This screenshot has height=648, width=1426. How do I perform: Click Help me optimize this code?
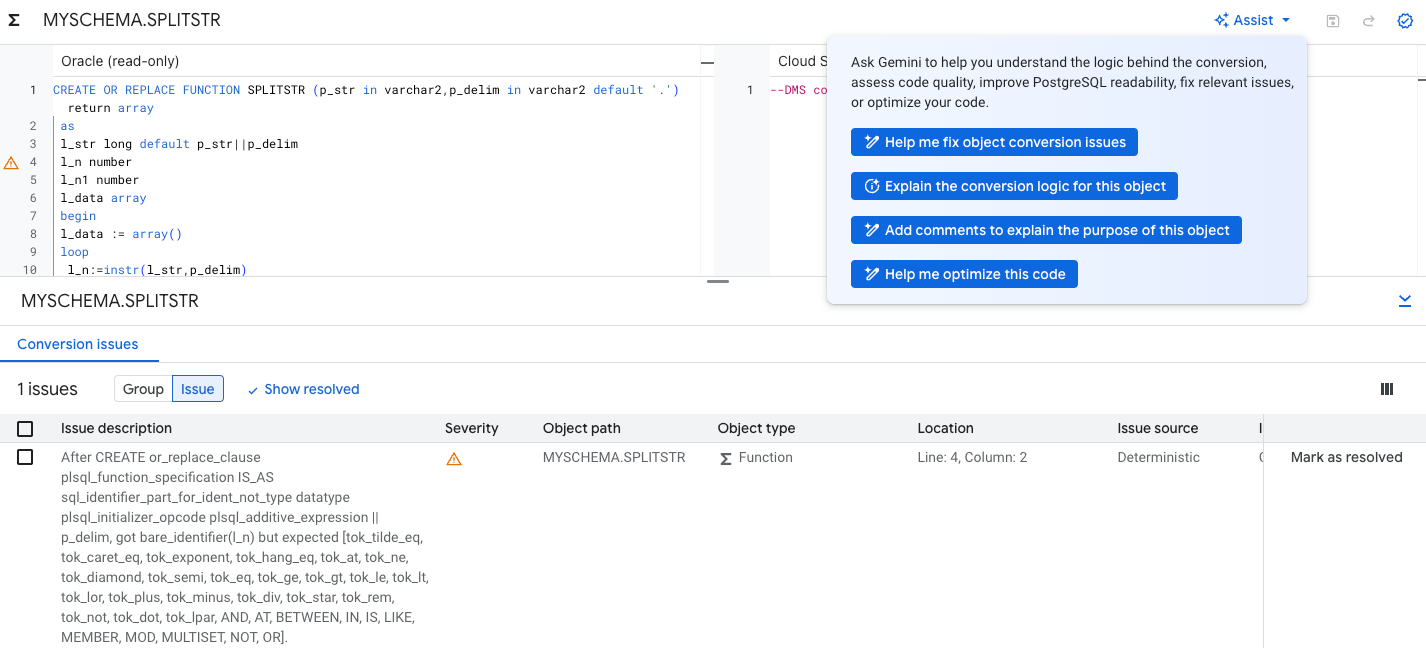[x=964, y=273]
